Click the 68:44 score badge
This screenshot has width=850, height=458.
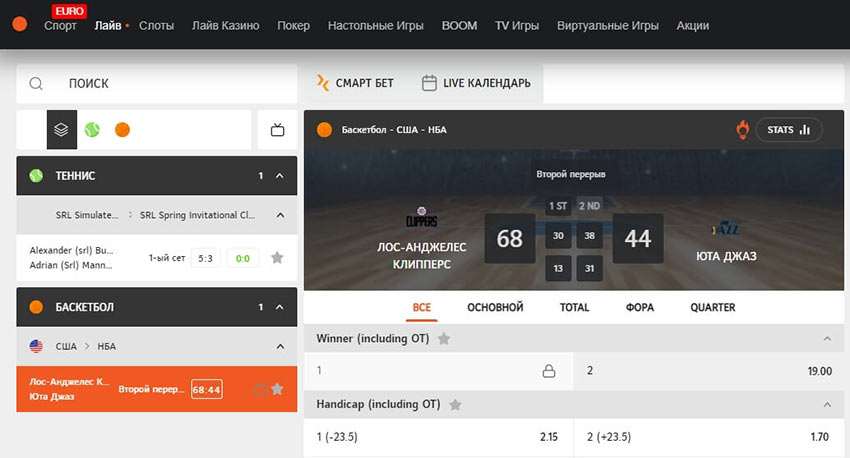tap(207, 389)
